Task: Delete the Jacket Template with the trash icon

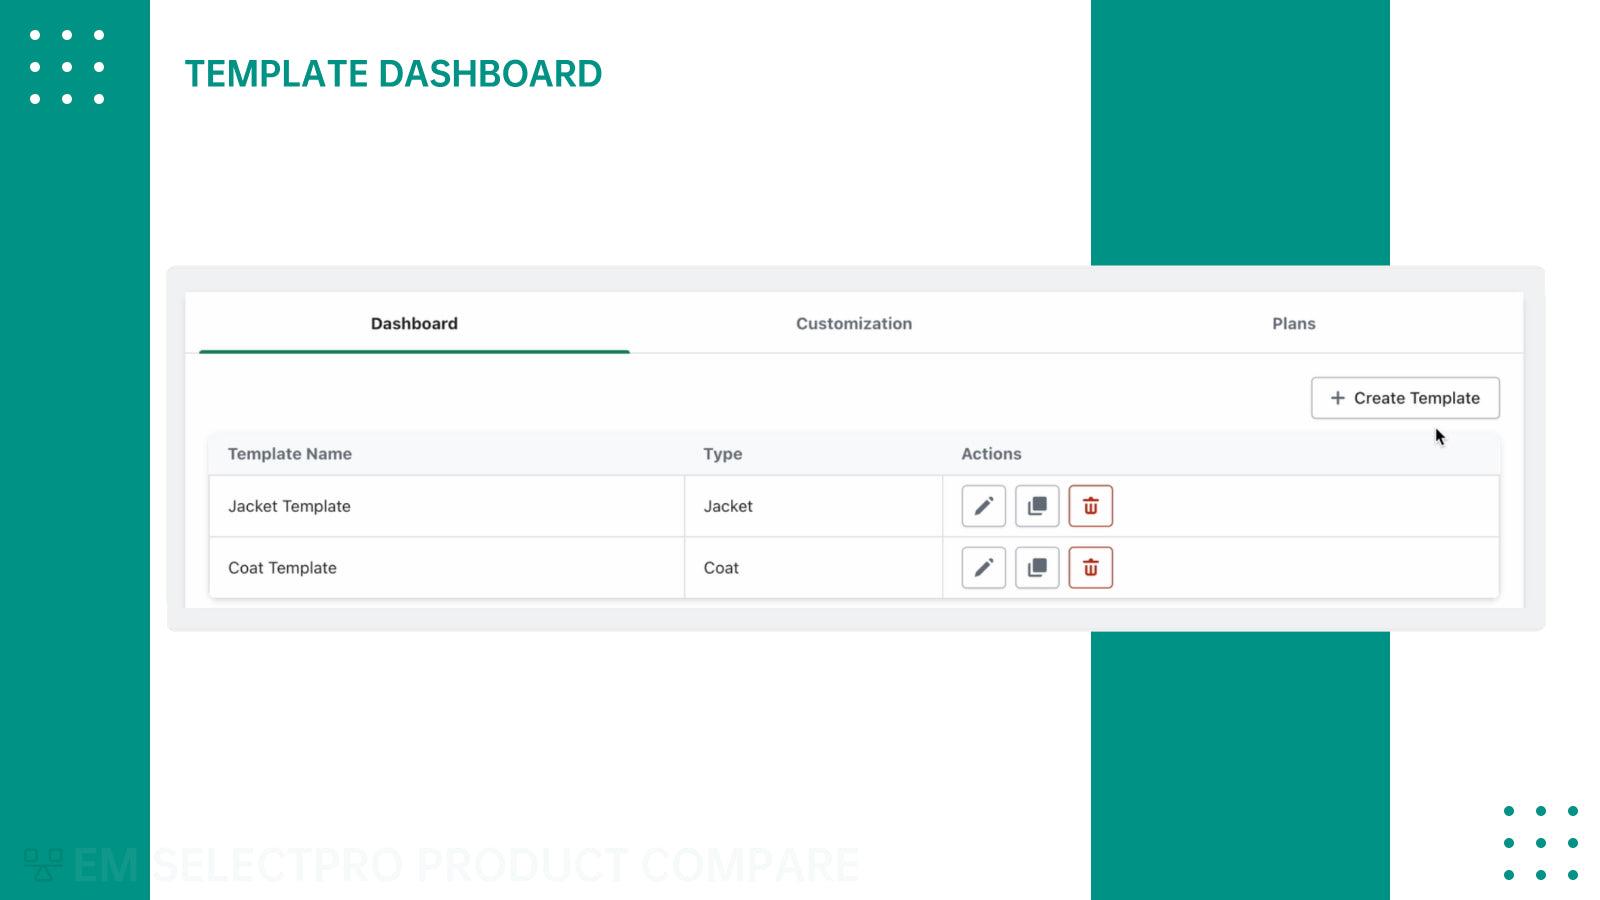Action: (x=1090, y=506)
